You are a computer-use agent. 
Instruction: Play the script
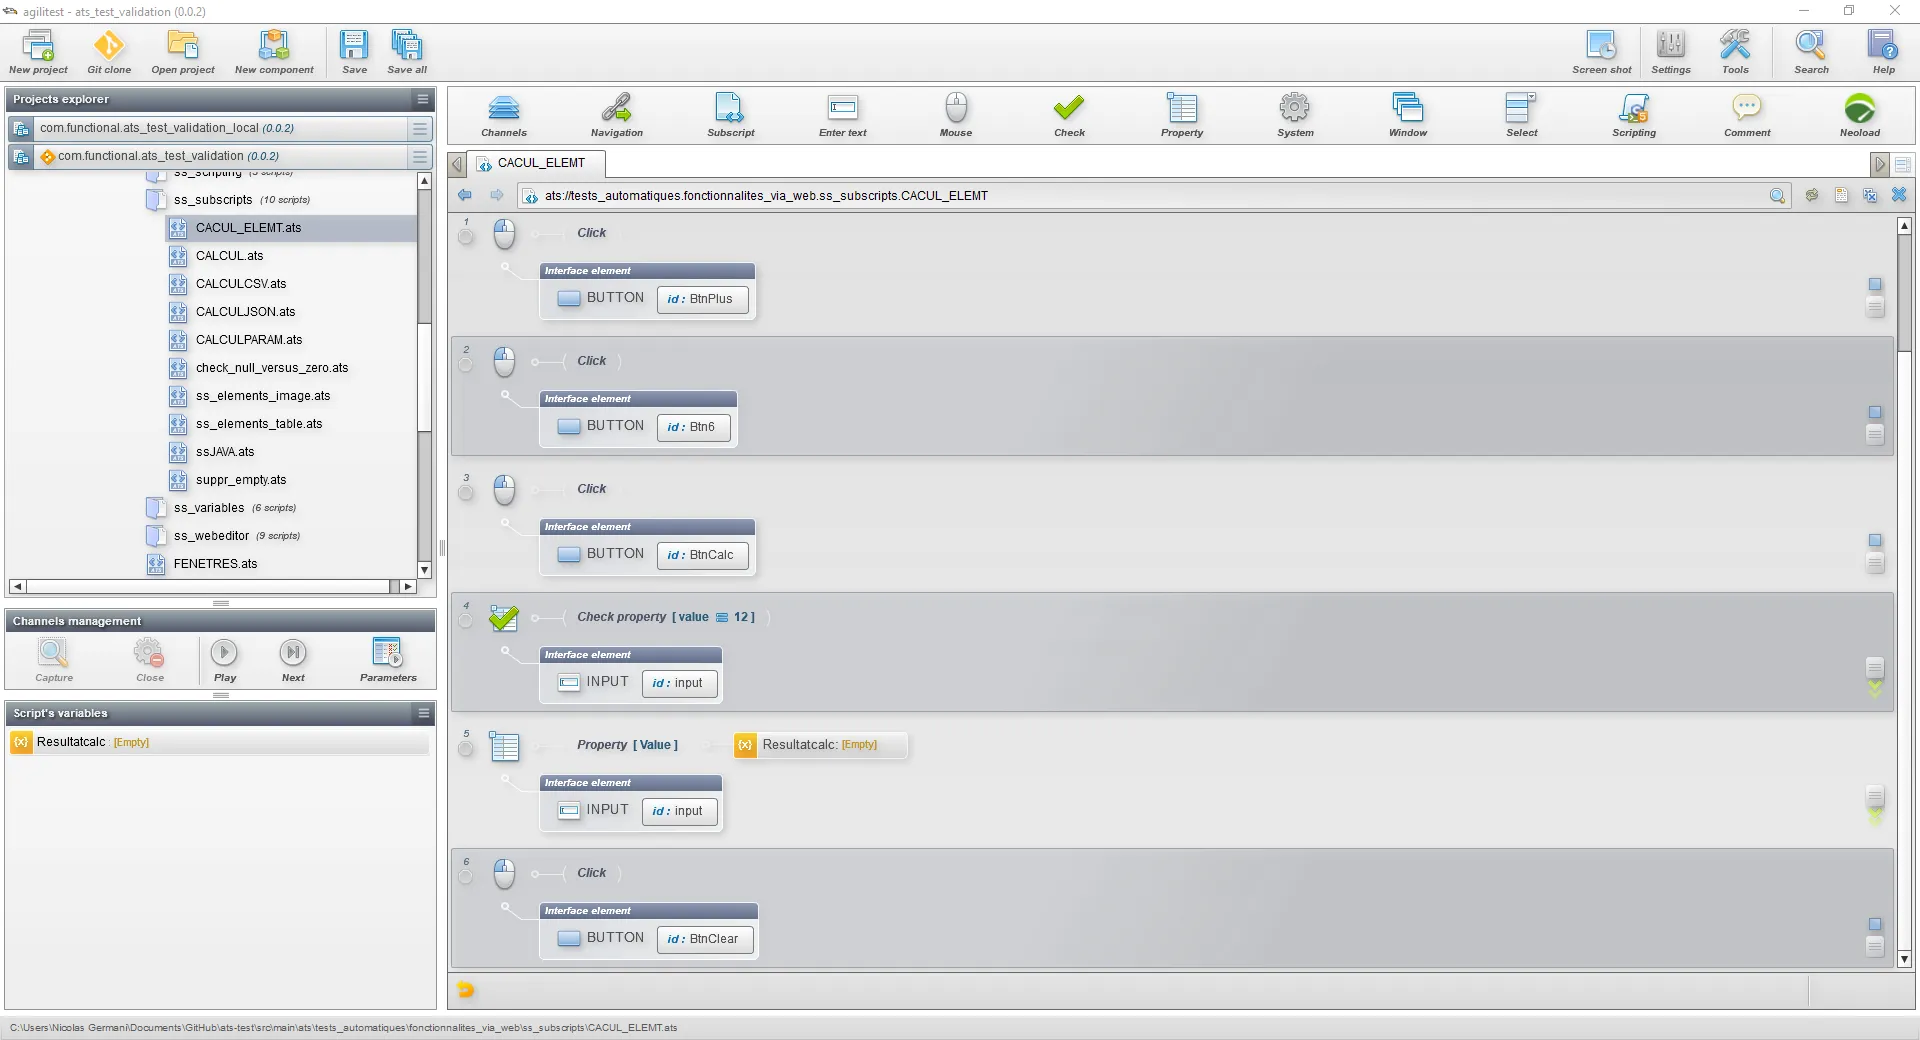click(224, 660)
